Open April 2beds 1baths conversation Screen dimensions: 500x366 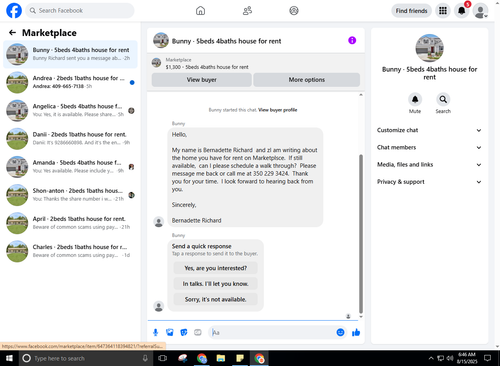point(70,223)
